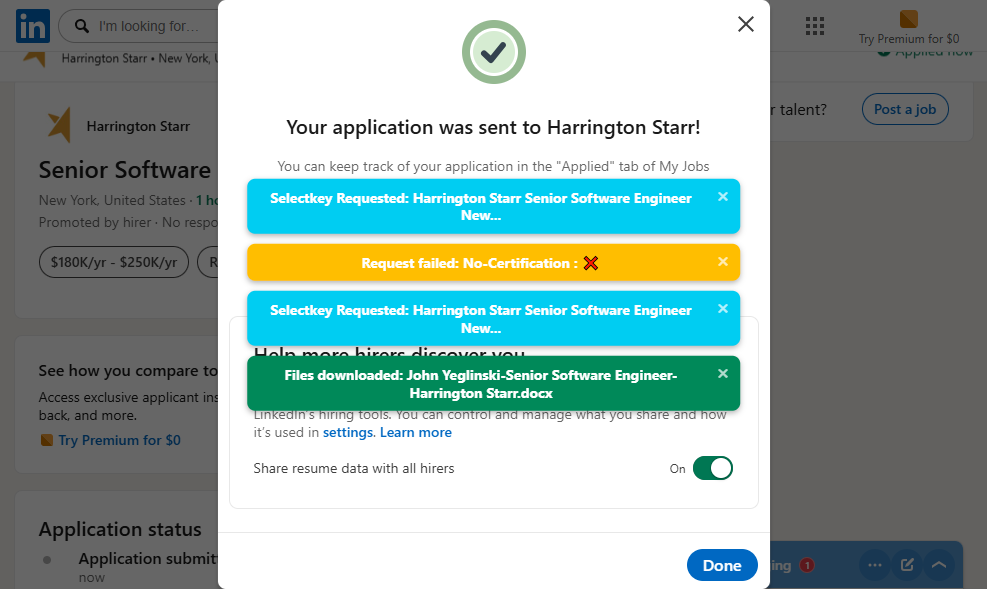Dismiss the green Files downloaded notification
The height and width of the screenshot is (589, 987).
pyautogui.click(x=723, y=374)
